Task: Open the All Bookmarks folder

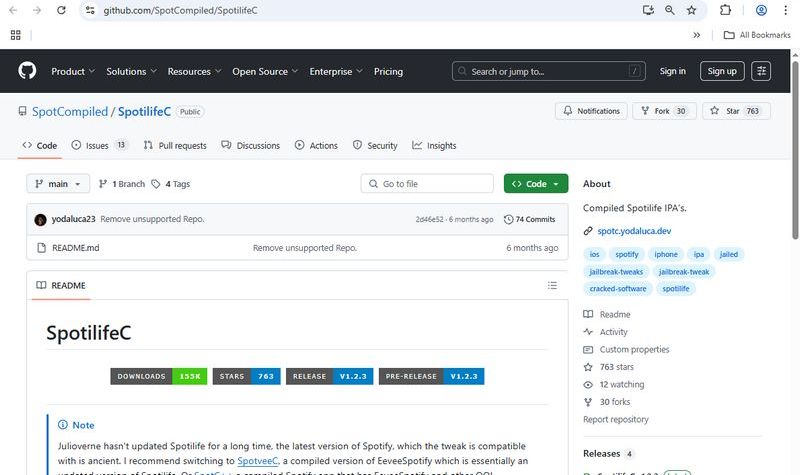Action: click(757, 35)
